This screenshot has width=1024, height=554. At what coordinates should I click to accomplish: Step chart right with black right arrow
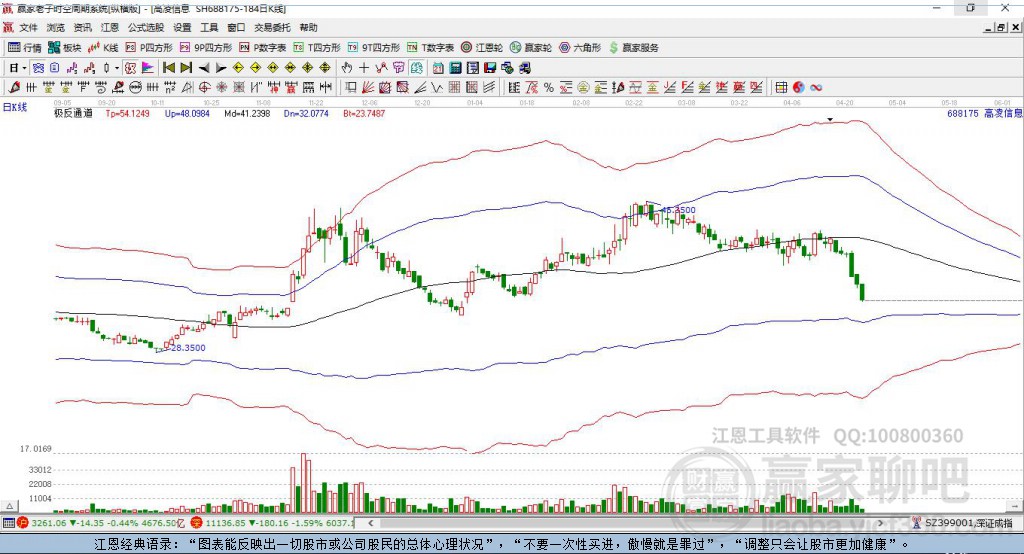click(x=221, y=68)
